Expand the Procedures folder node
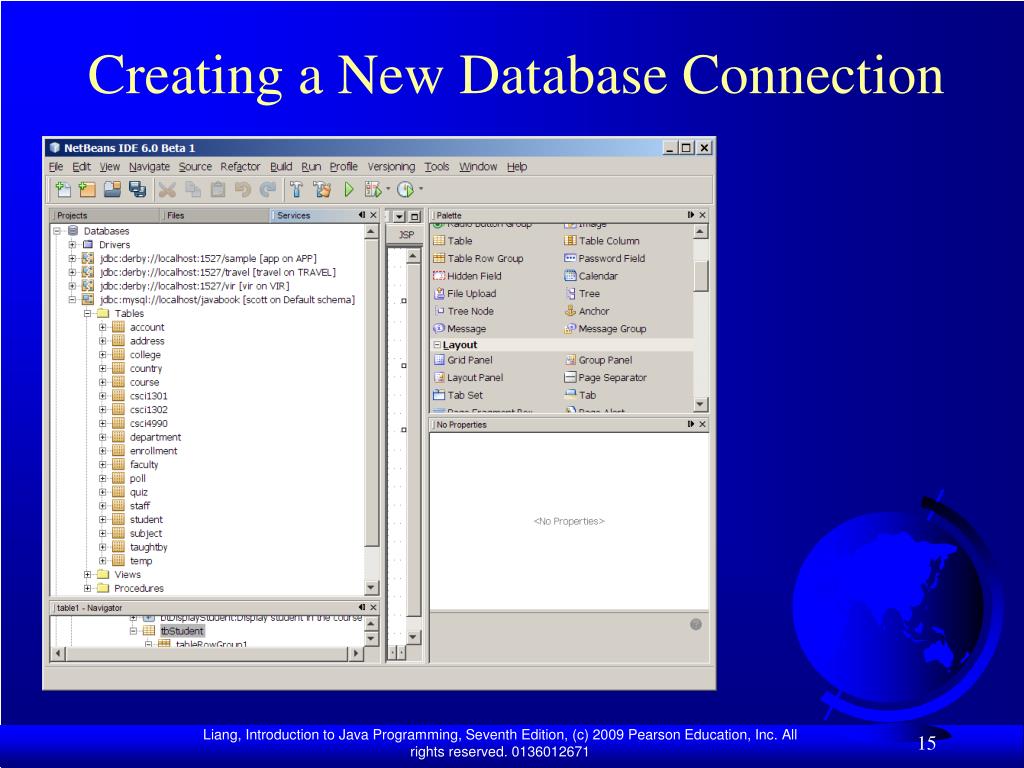Viewport: 1024px width, 768px height. [x=87, y=588]
